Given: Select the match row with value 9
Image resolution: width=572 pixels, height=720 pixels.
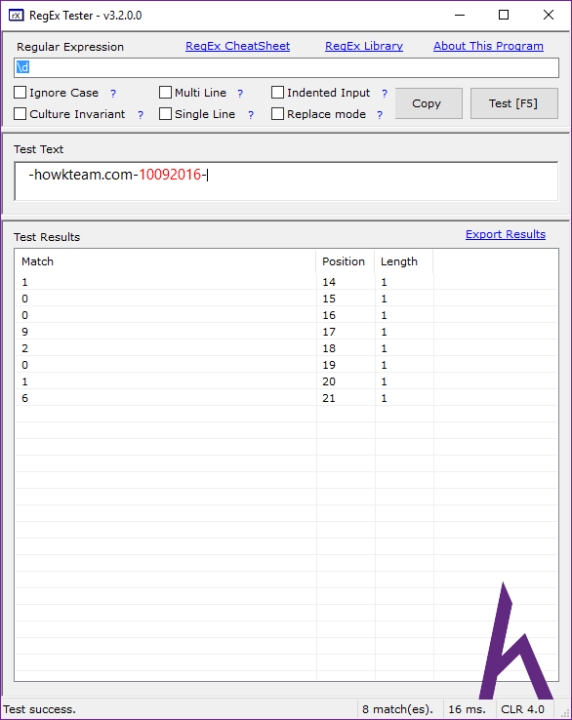Looking at the screenshot, I should pyautogui.click(x=286, y=332).
